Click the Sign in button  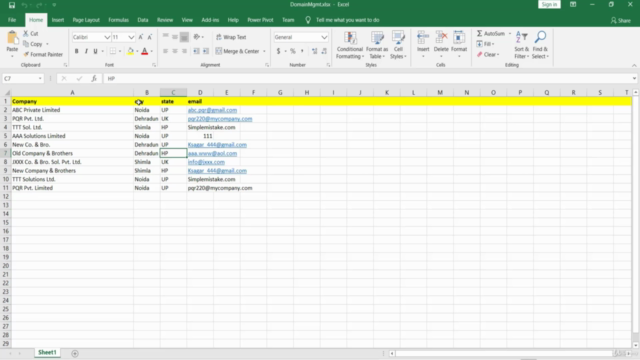point(549,4)
